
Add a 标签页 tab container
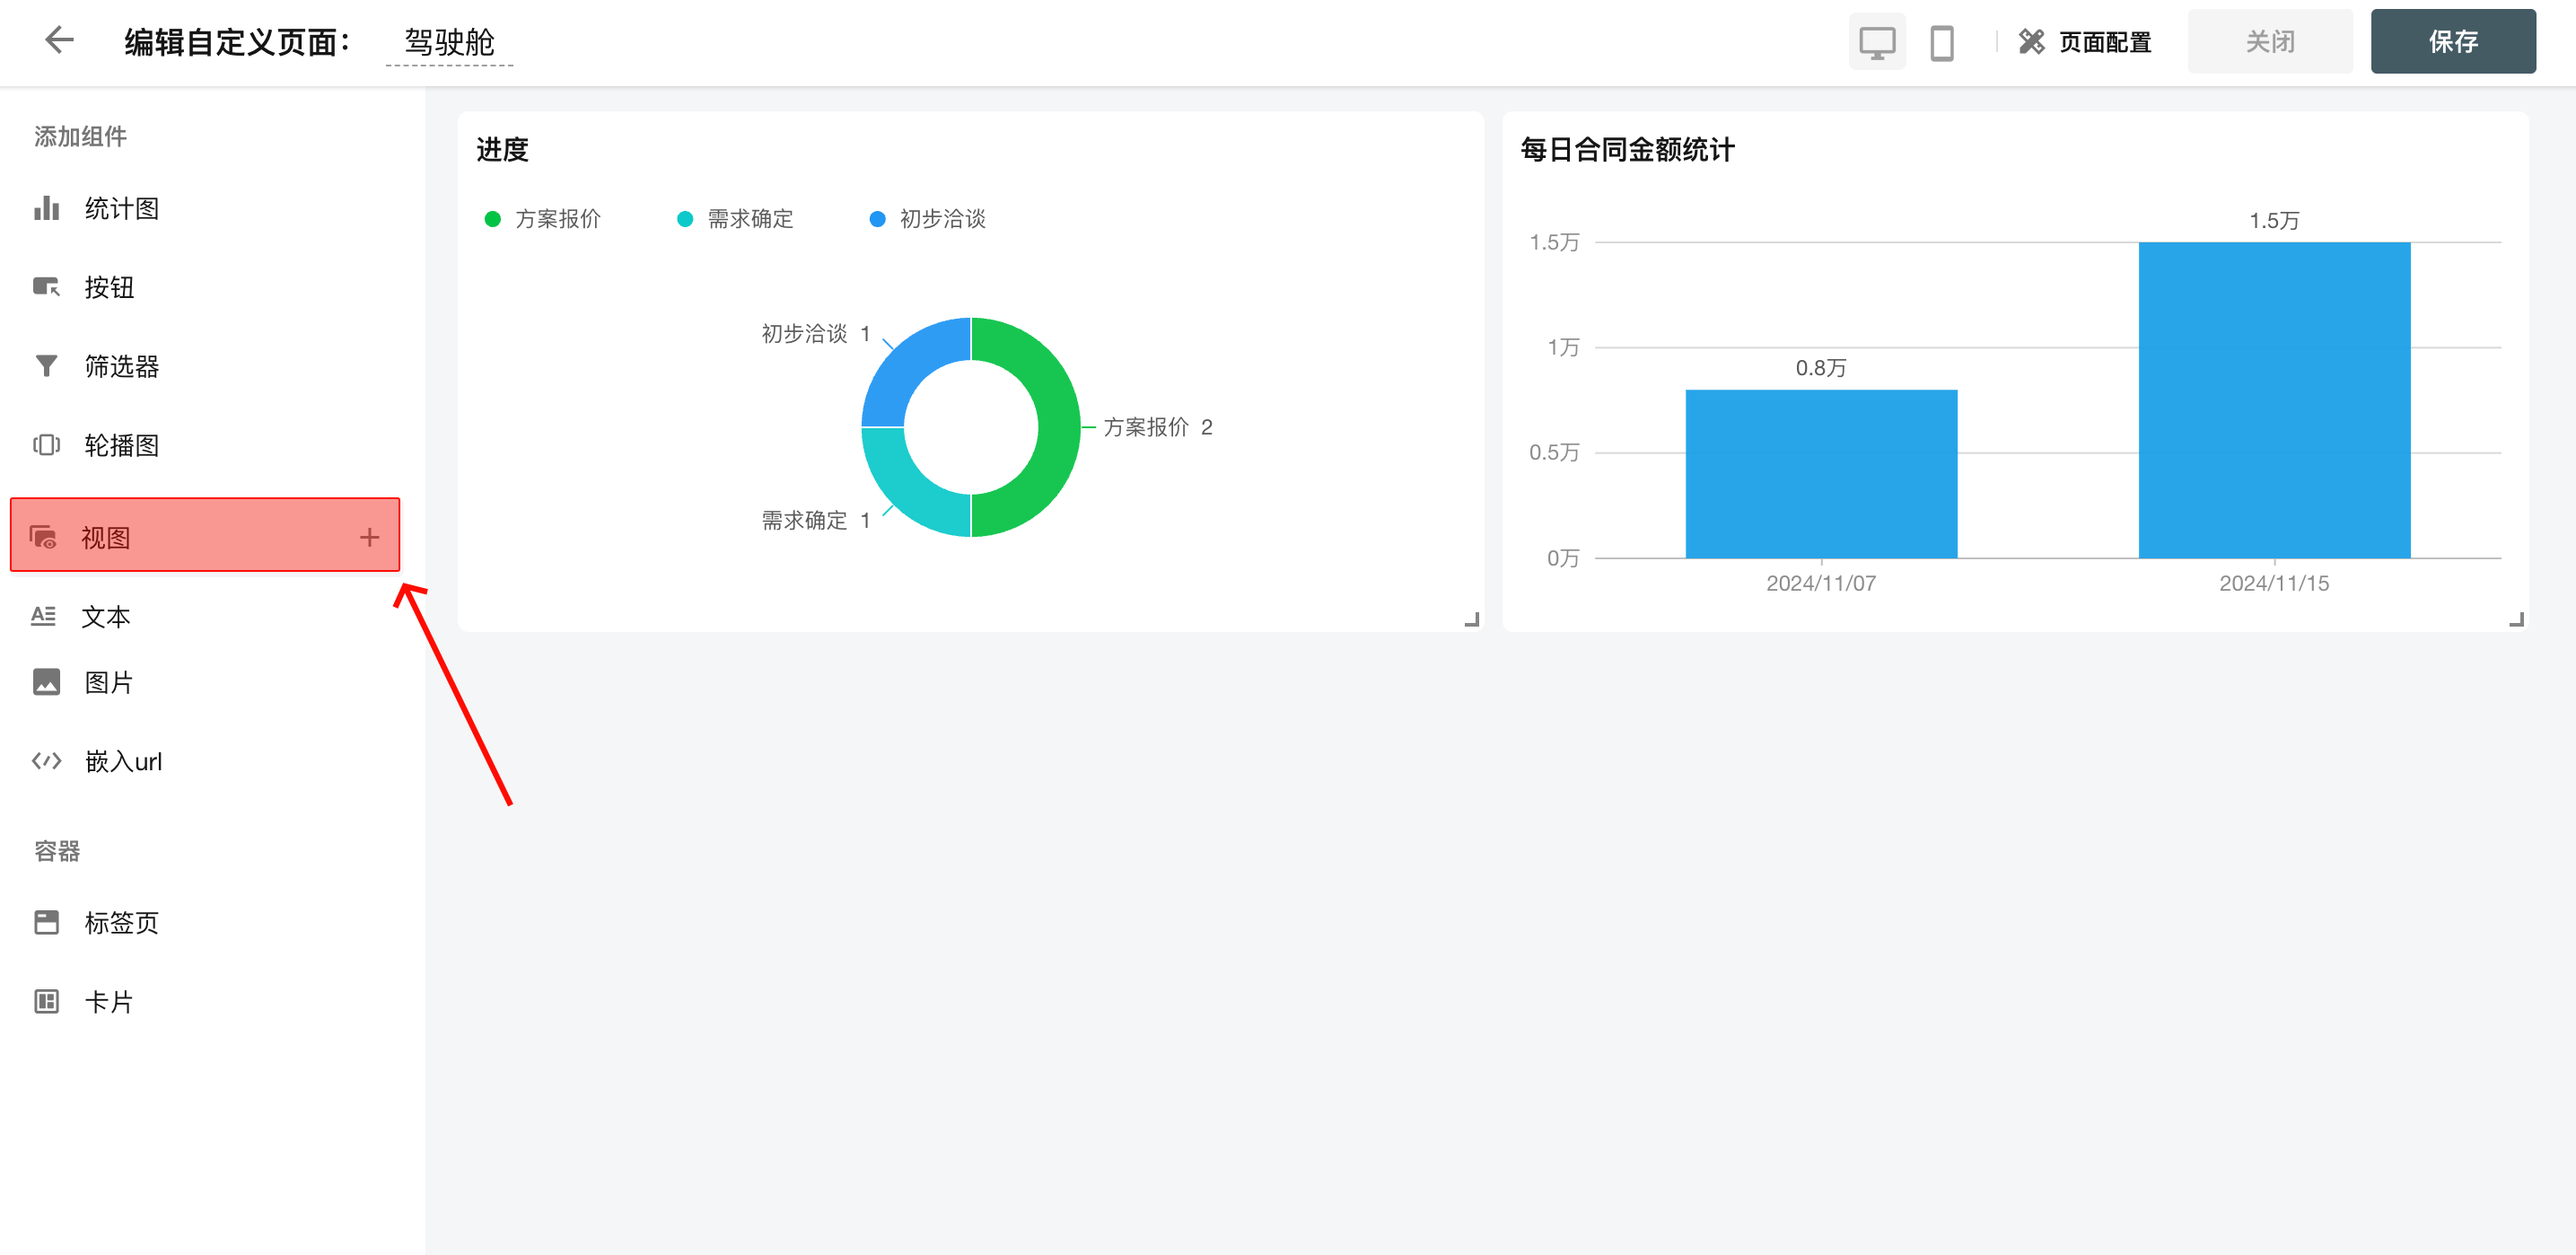[x=120, y=923]
